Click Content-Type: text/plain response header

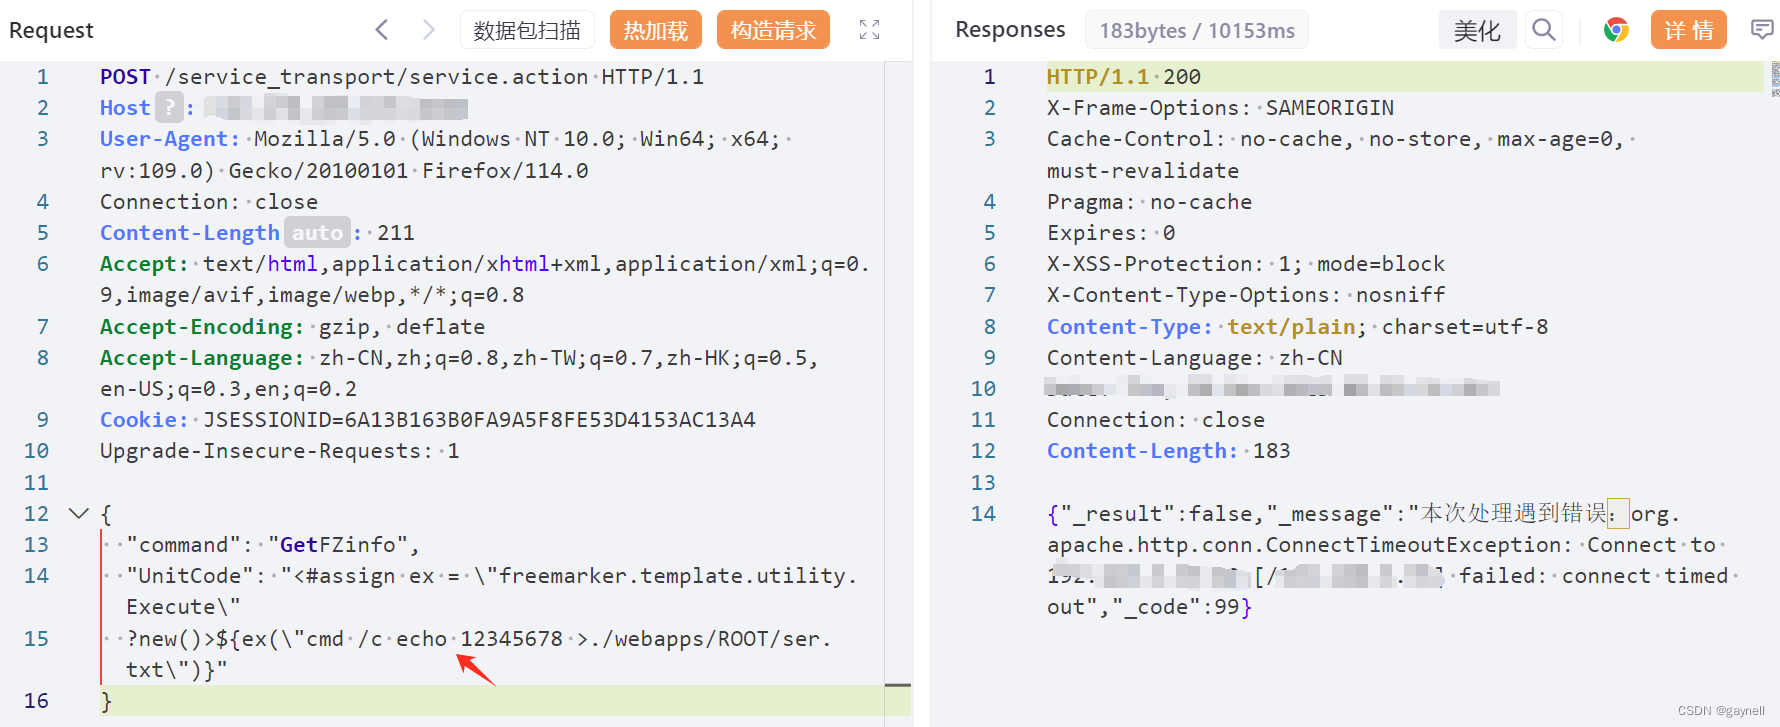tap(1297, 326)
